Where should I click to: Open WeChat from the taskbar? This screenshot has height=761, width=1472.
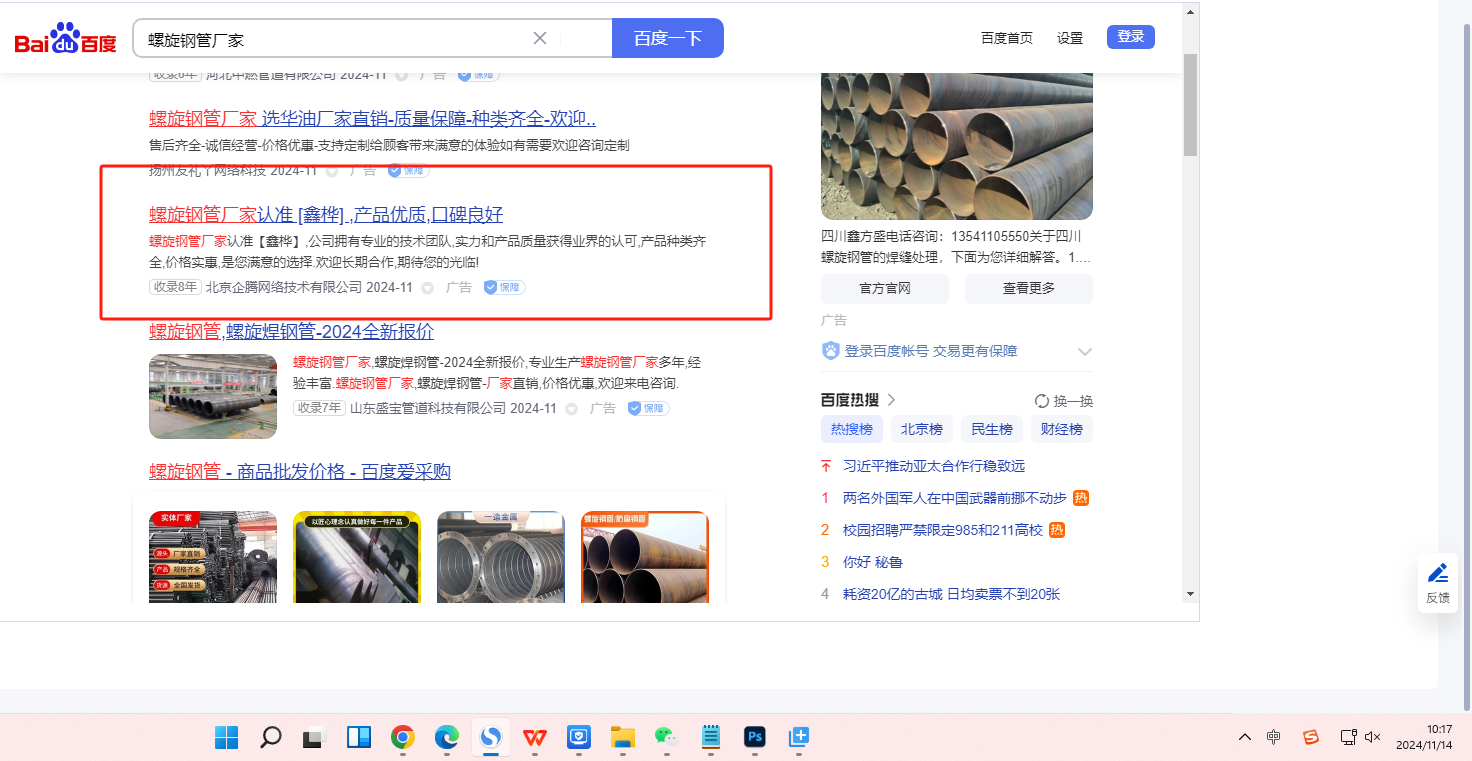point(666,738)
